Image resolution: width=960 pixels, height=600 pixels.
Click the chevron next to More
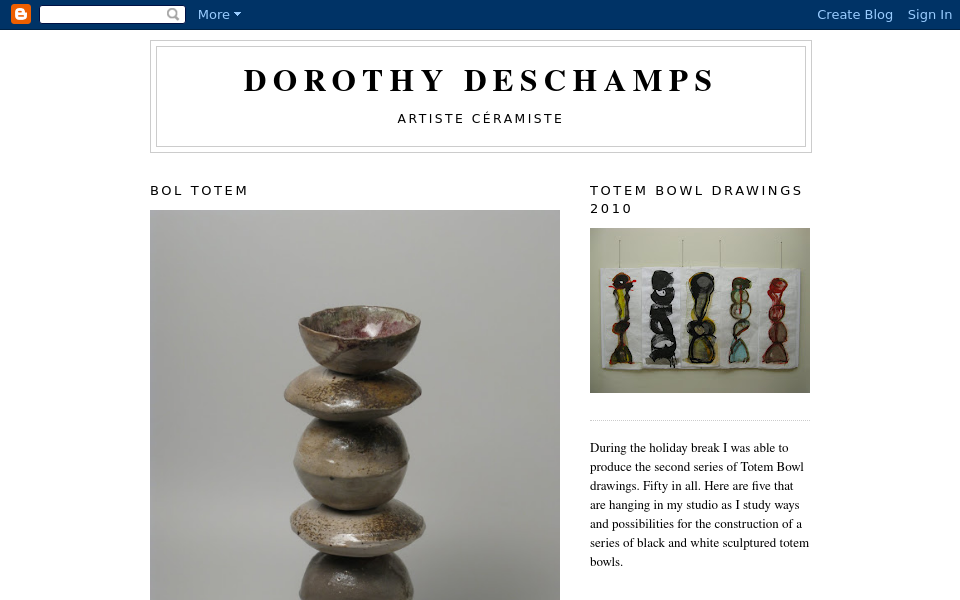coord(237,14)
